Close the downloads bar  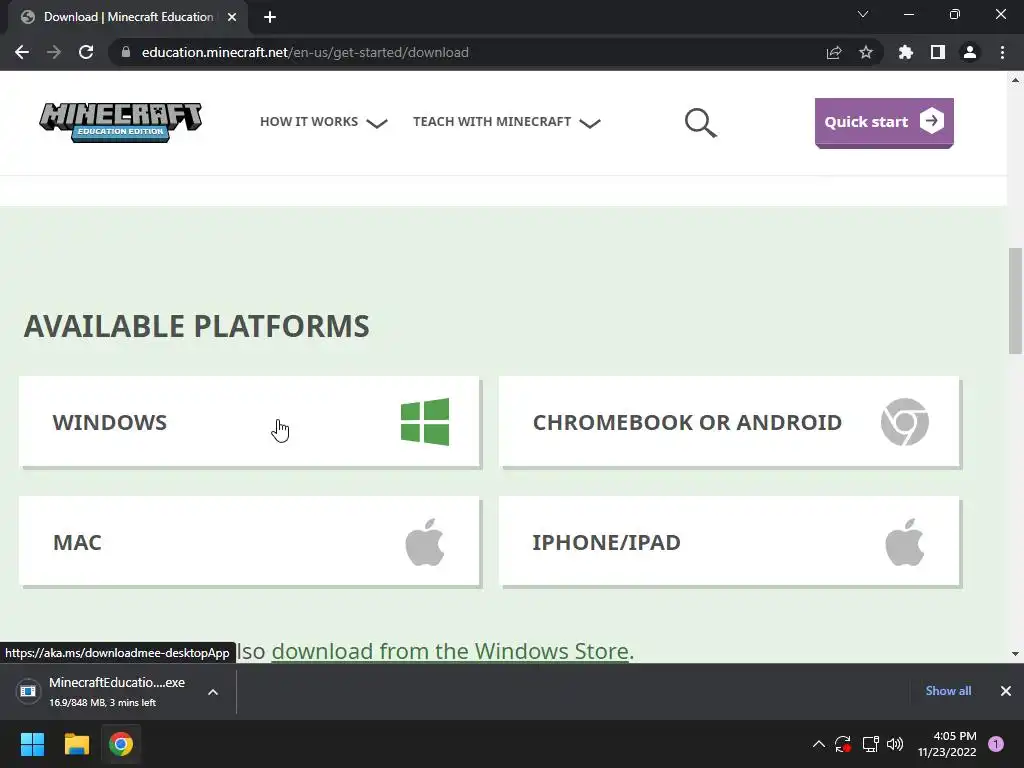[x=1006, y=691]
